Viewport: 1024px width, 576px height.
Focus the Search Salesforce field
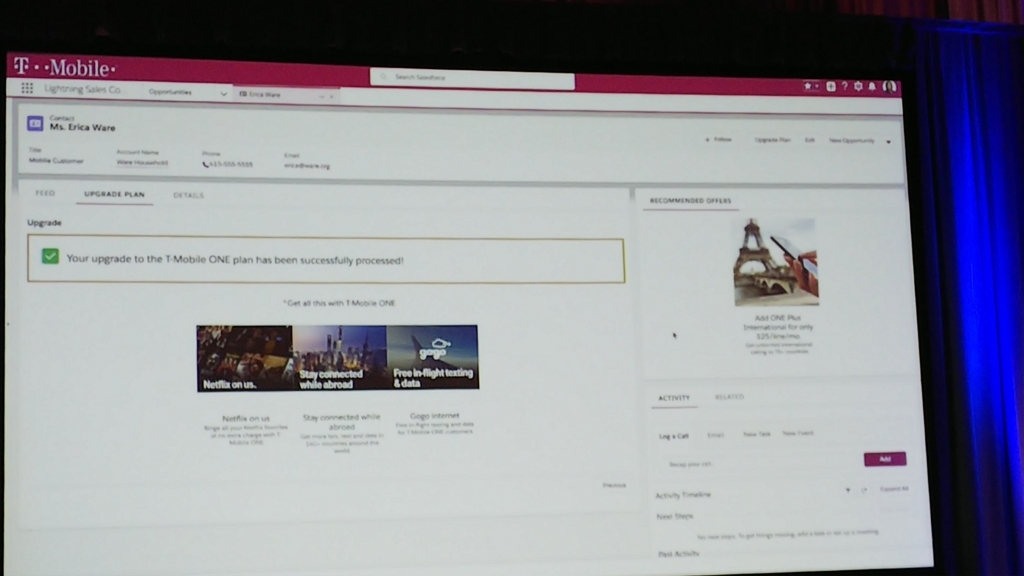click(x=472, y=78)
